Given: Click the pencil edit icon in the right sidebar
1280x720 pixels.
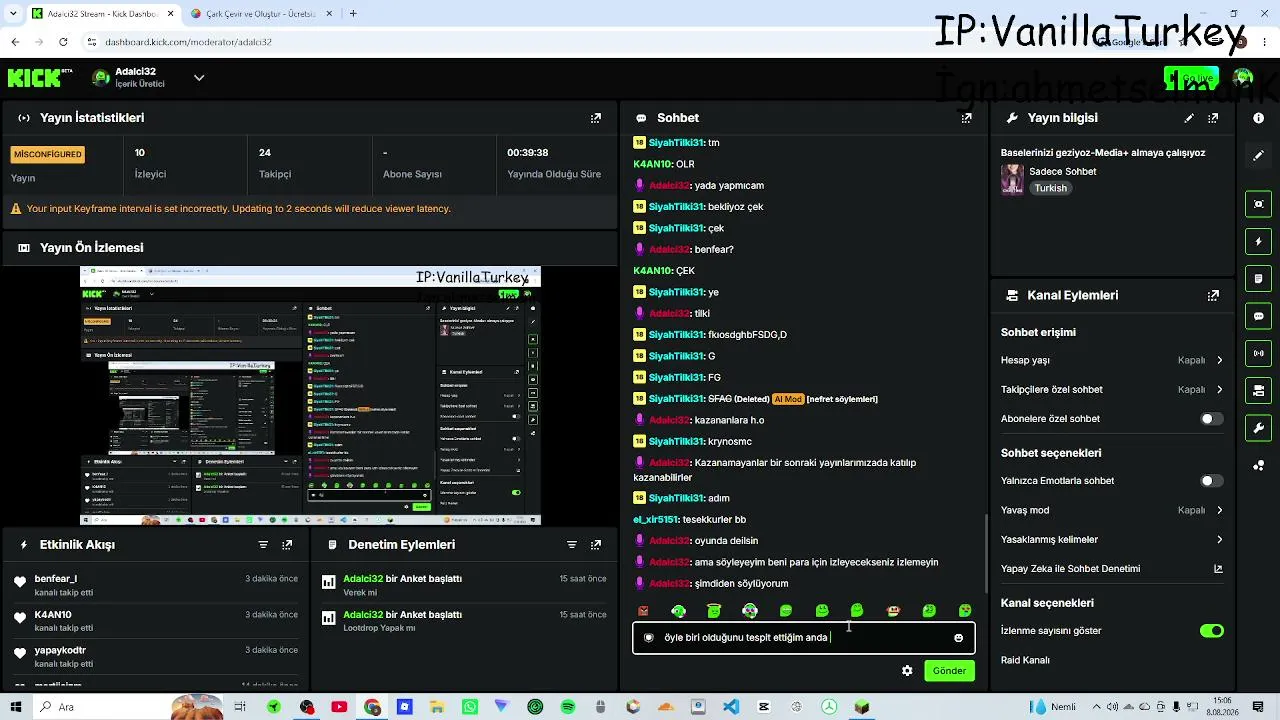Looking at the screenshot, I should click(1258, 156).
